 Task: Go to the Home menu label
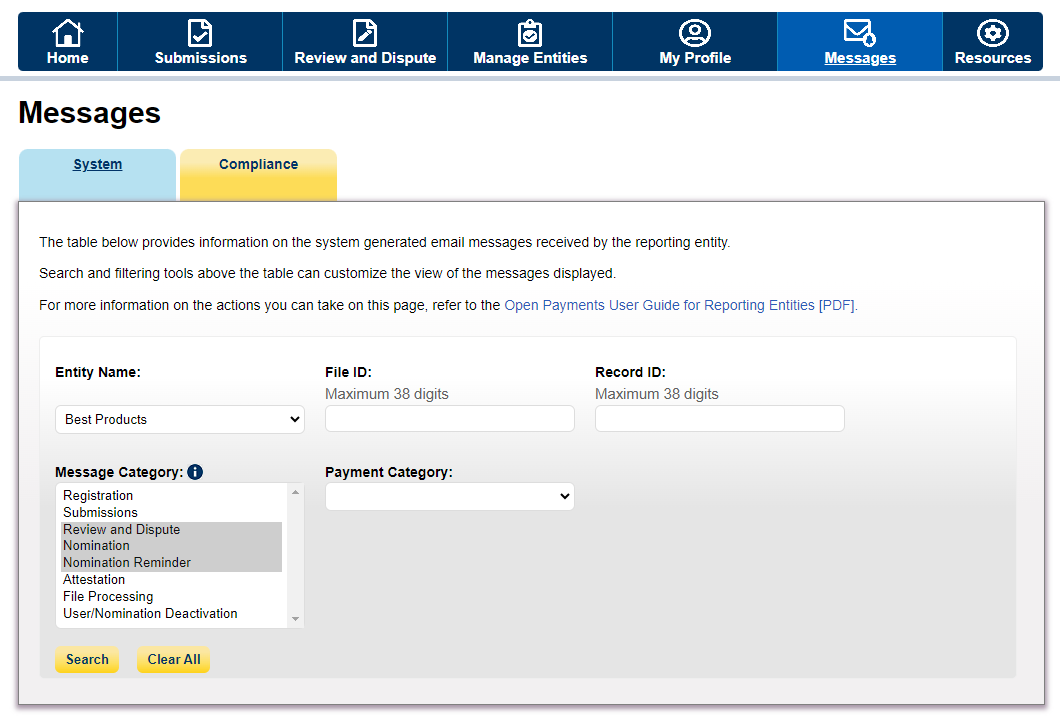pyautogui.click(x=68, y=58)
